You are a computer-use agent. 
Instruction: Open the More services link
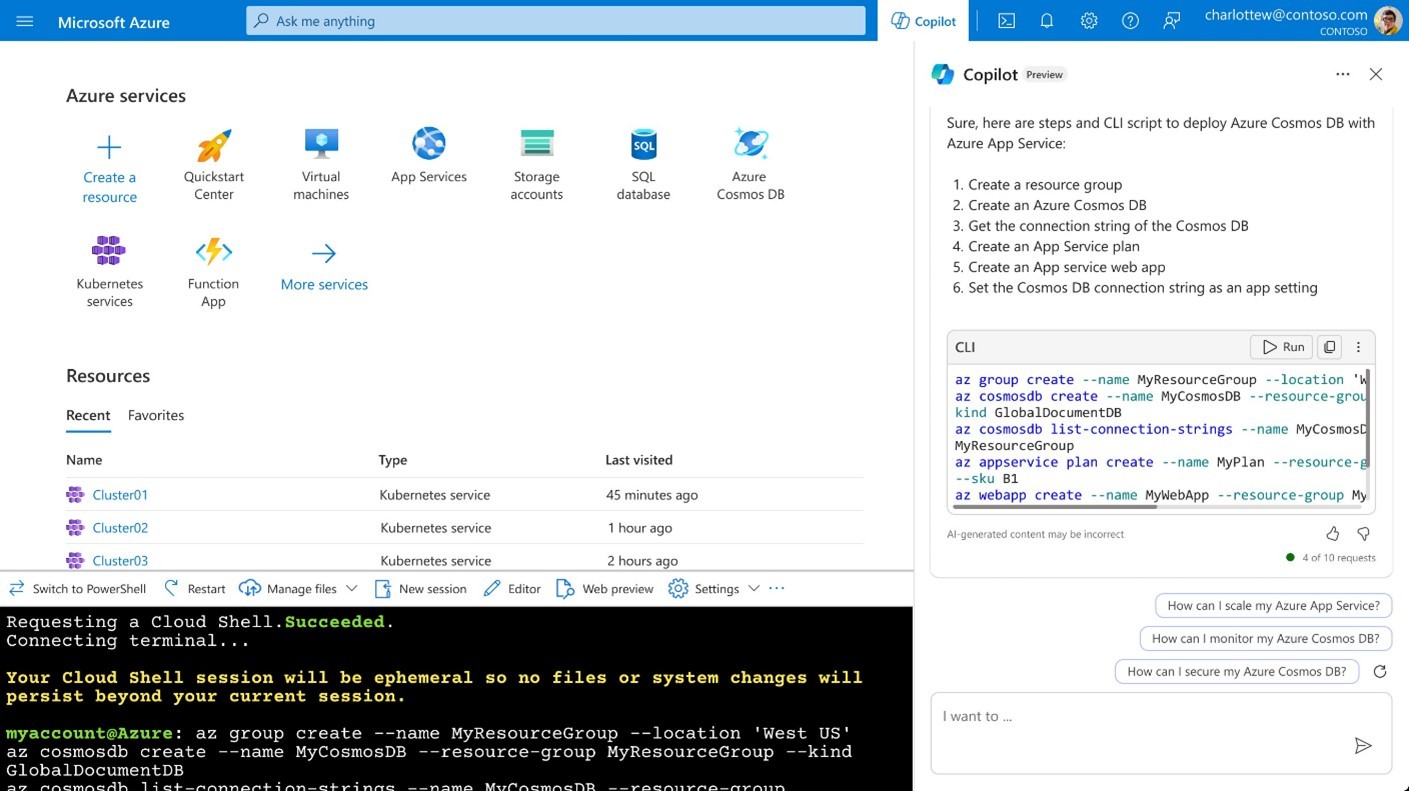coord(323,284)
